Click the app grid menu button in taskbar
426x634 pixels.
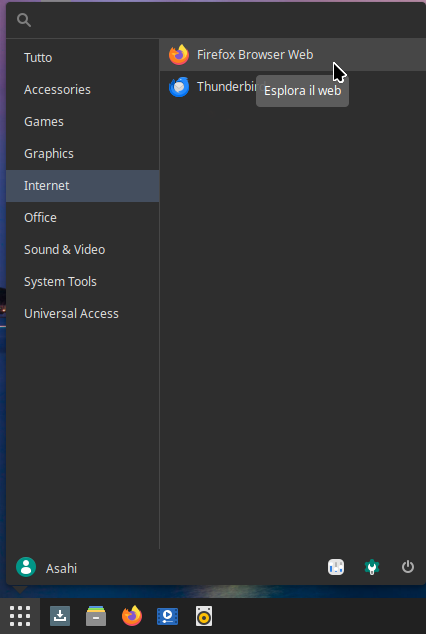(20, 616)
